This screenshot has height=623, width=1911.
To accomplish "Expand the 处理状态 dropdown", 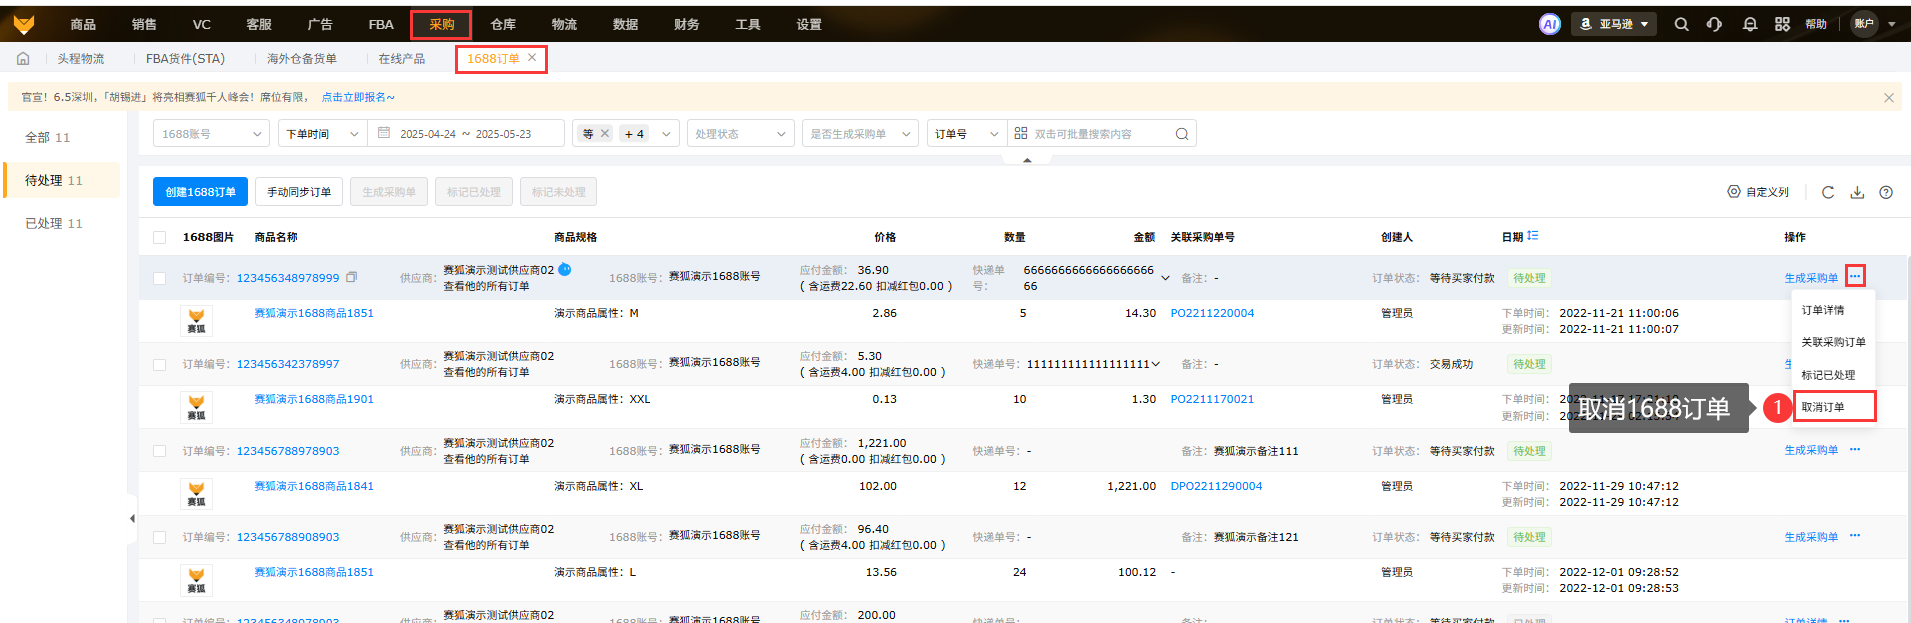I will pyautogui.click(x=740, y=134).
